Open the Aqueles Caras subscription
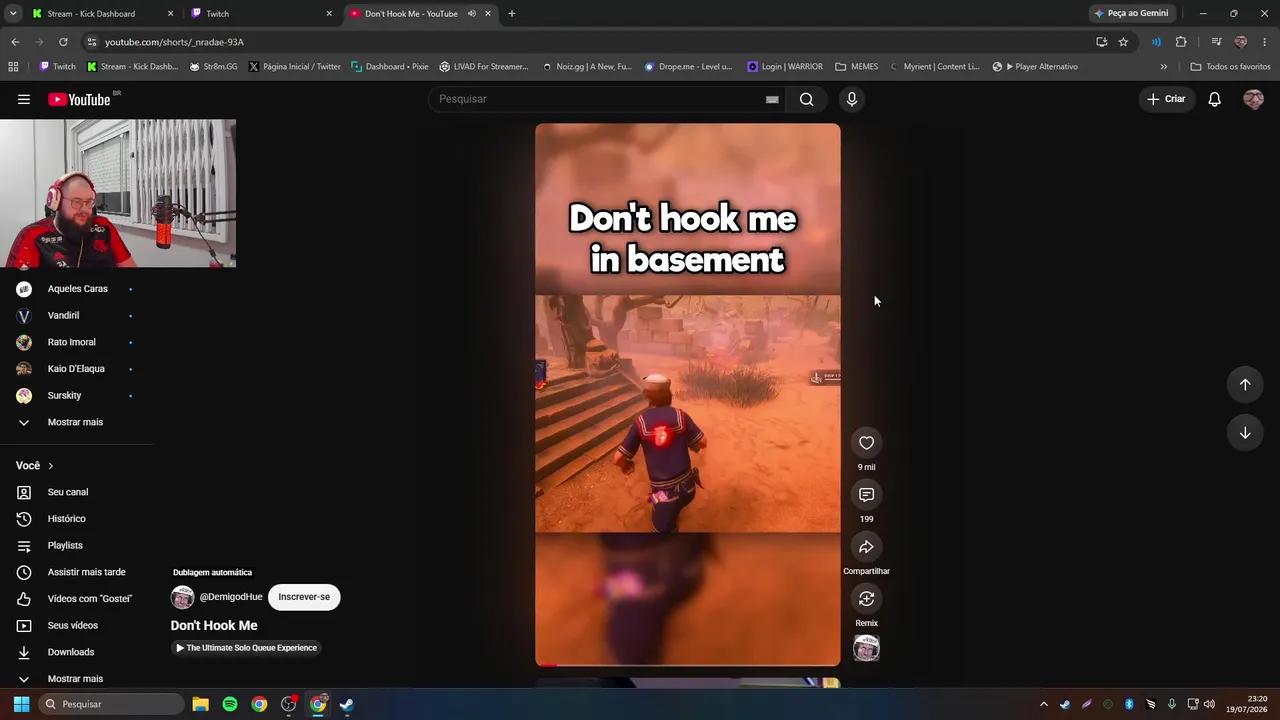 [77, 289]
